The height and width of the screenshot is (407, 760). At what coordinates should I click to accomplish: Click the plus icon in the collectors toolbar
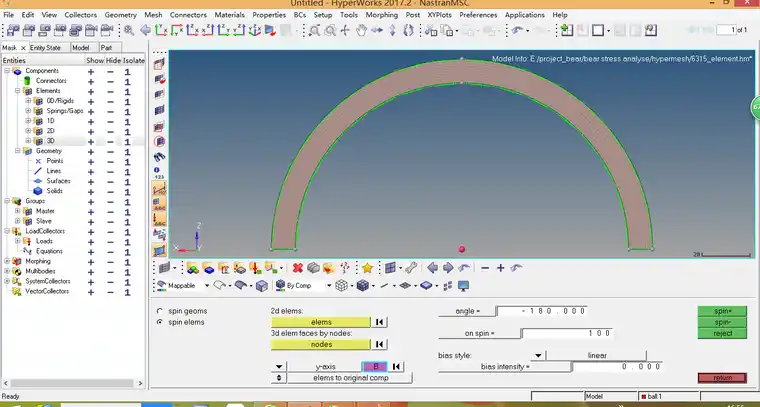(501, 268)
